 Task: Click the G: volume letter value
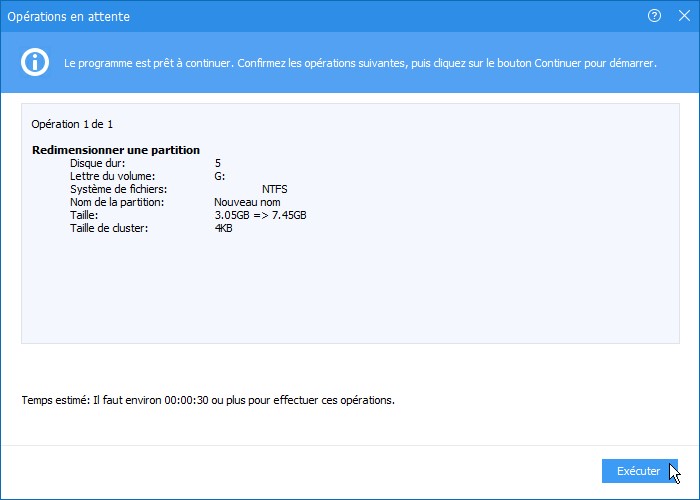point(220,175)
